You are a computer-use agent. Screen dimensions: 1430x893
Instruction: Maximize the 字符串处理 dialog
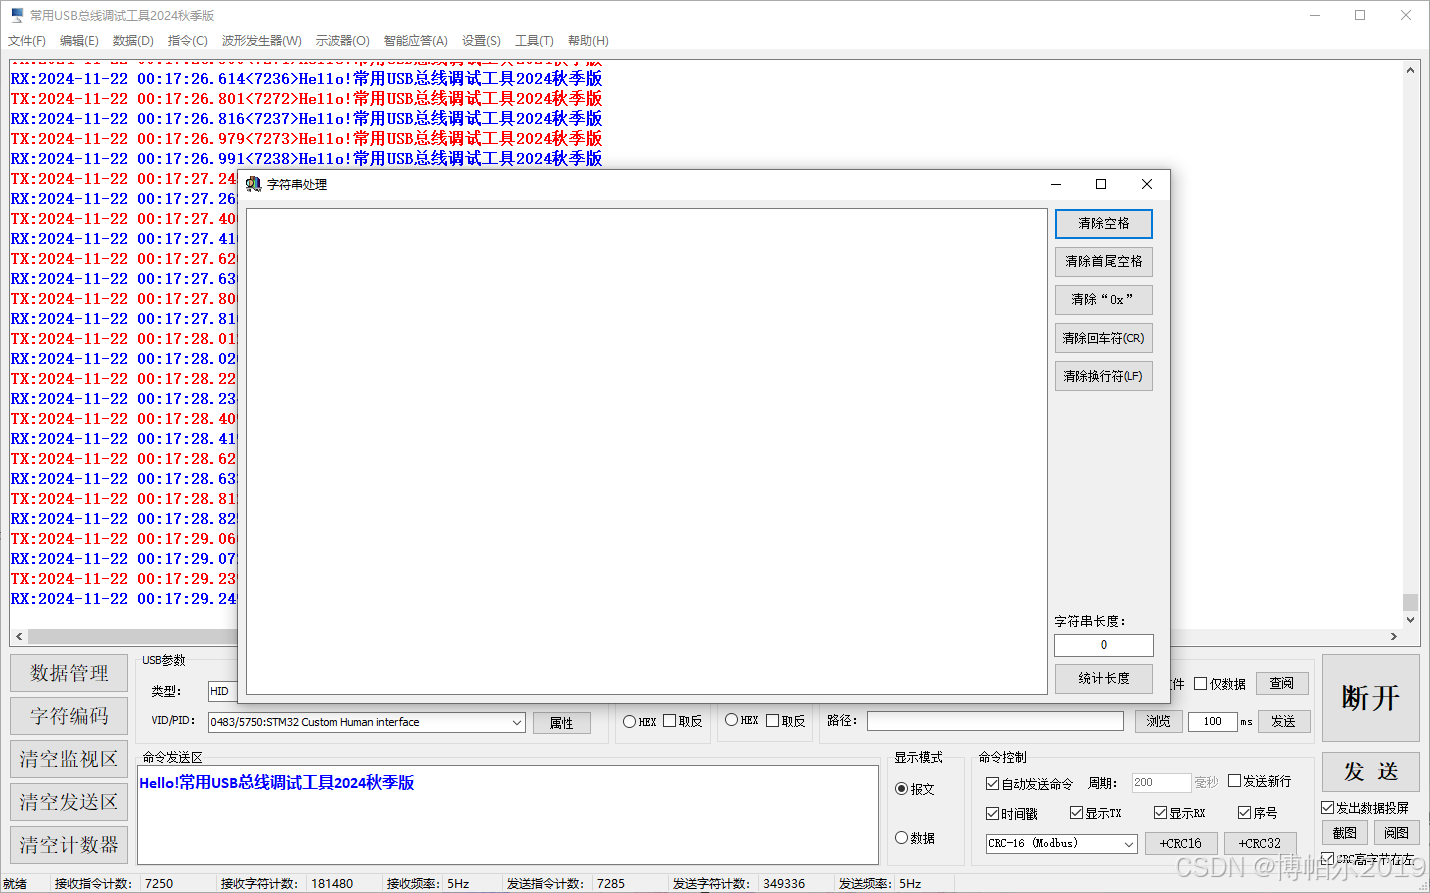click(x=1101, y=184)
